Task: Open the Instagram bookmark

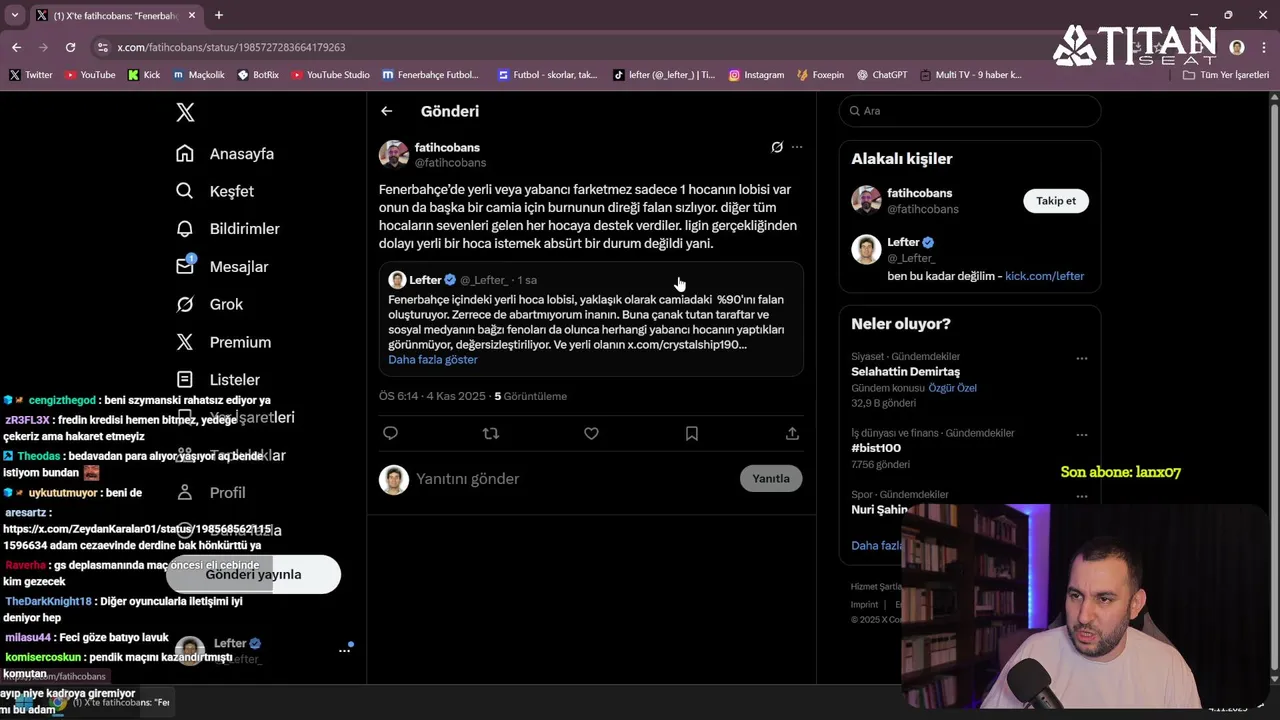Action: [x=757, y=75]
